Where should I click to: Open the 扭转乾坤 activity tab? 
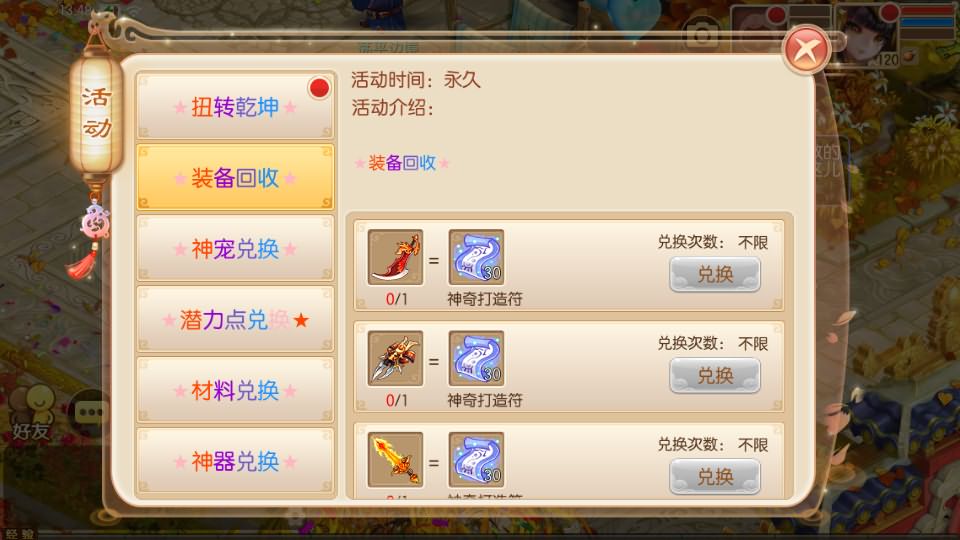click(x=236, y=106)
